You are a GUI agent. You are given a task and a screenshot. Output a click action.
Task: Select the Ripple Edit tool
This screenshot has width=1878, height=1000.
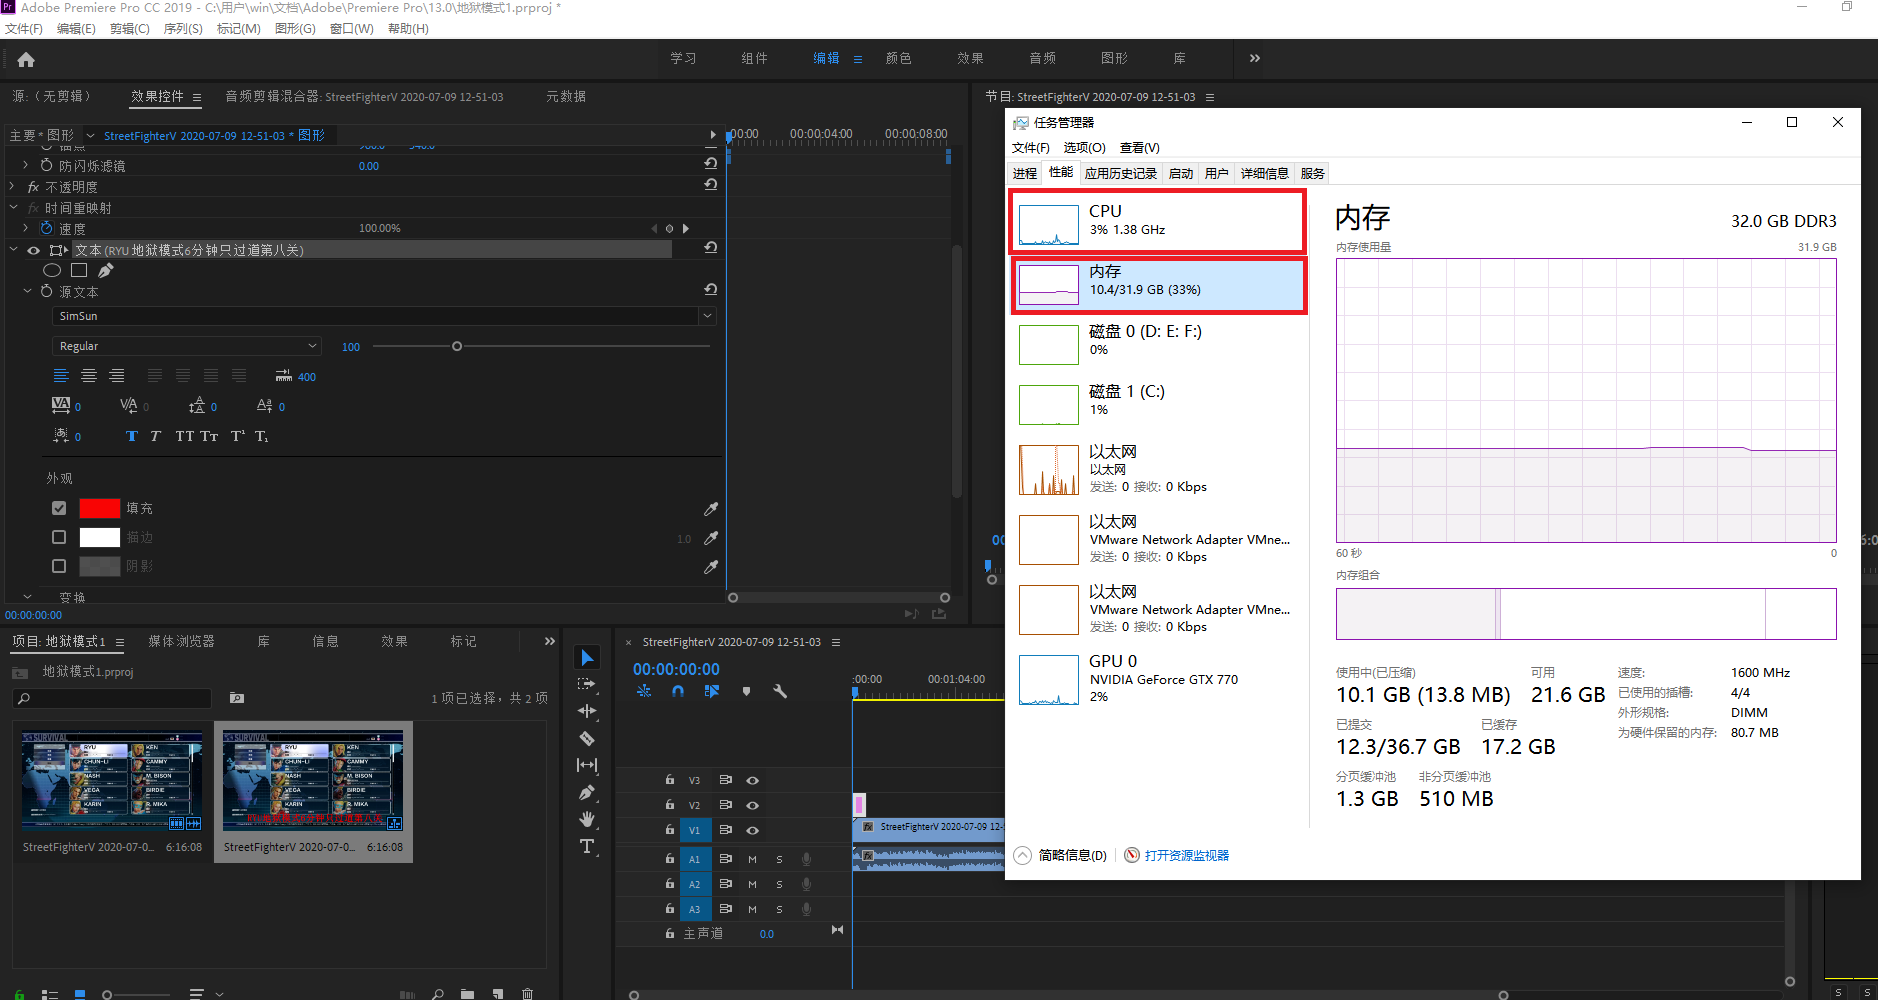(x=587, y=711)
